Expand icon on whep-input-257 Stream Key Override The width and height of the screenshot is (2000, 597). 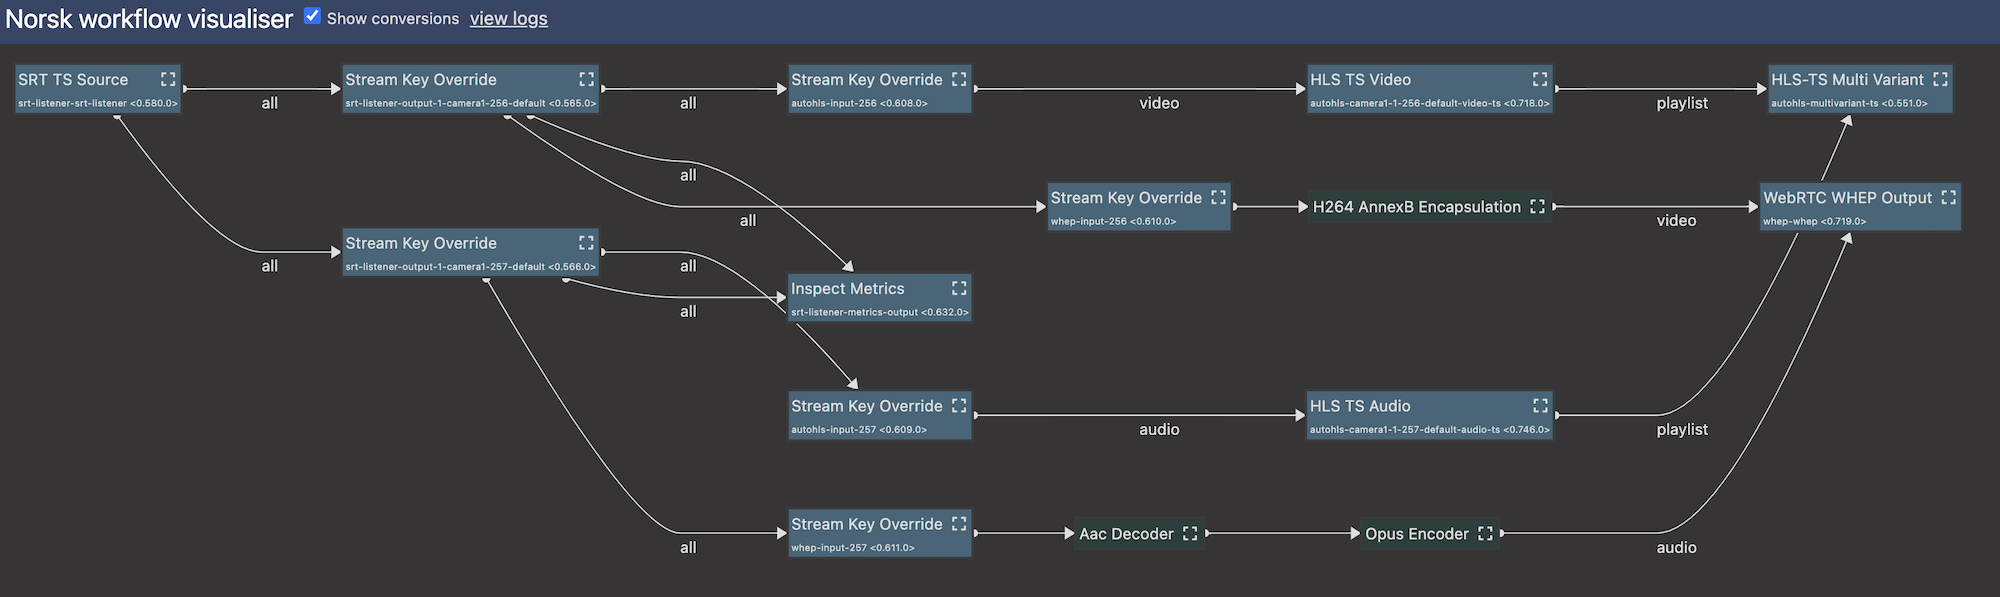[959, 523]
